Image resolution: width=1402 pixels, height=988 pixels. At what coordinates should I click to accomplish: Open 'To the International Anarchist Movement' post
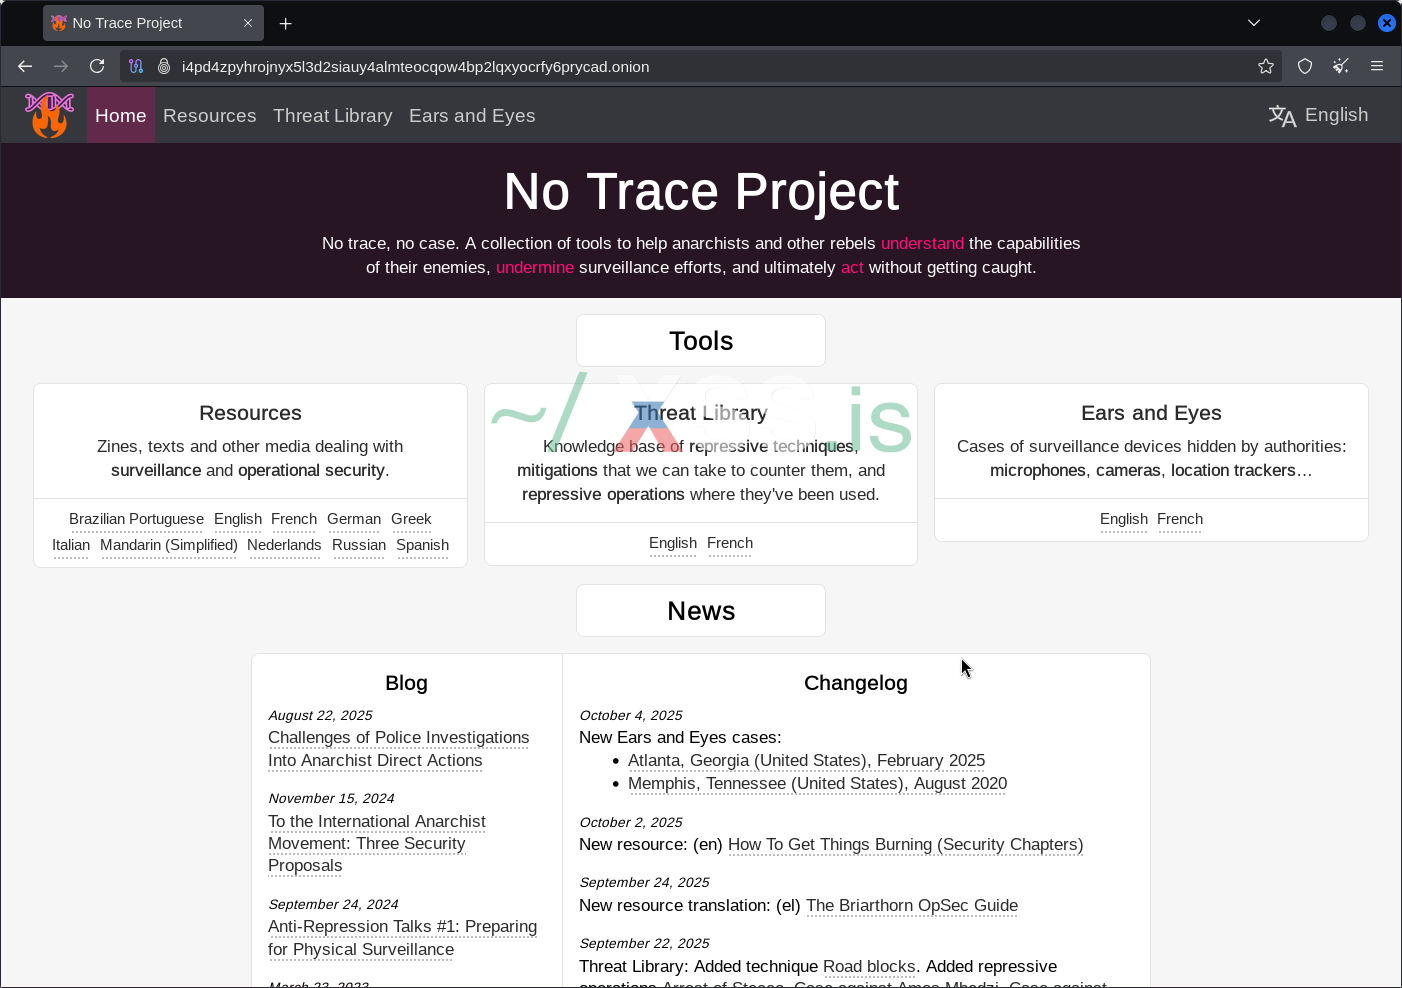click(x=377, y=843)
